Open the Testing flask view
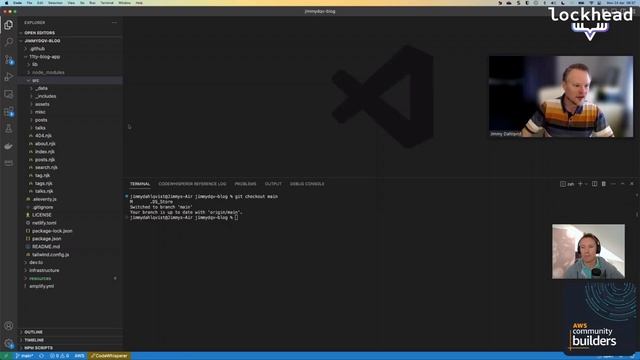The image size is (640, 360). tap(9, 129)
